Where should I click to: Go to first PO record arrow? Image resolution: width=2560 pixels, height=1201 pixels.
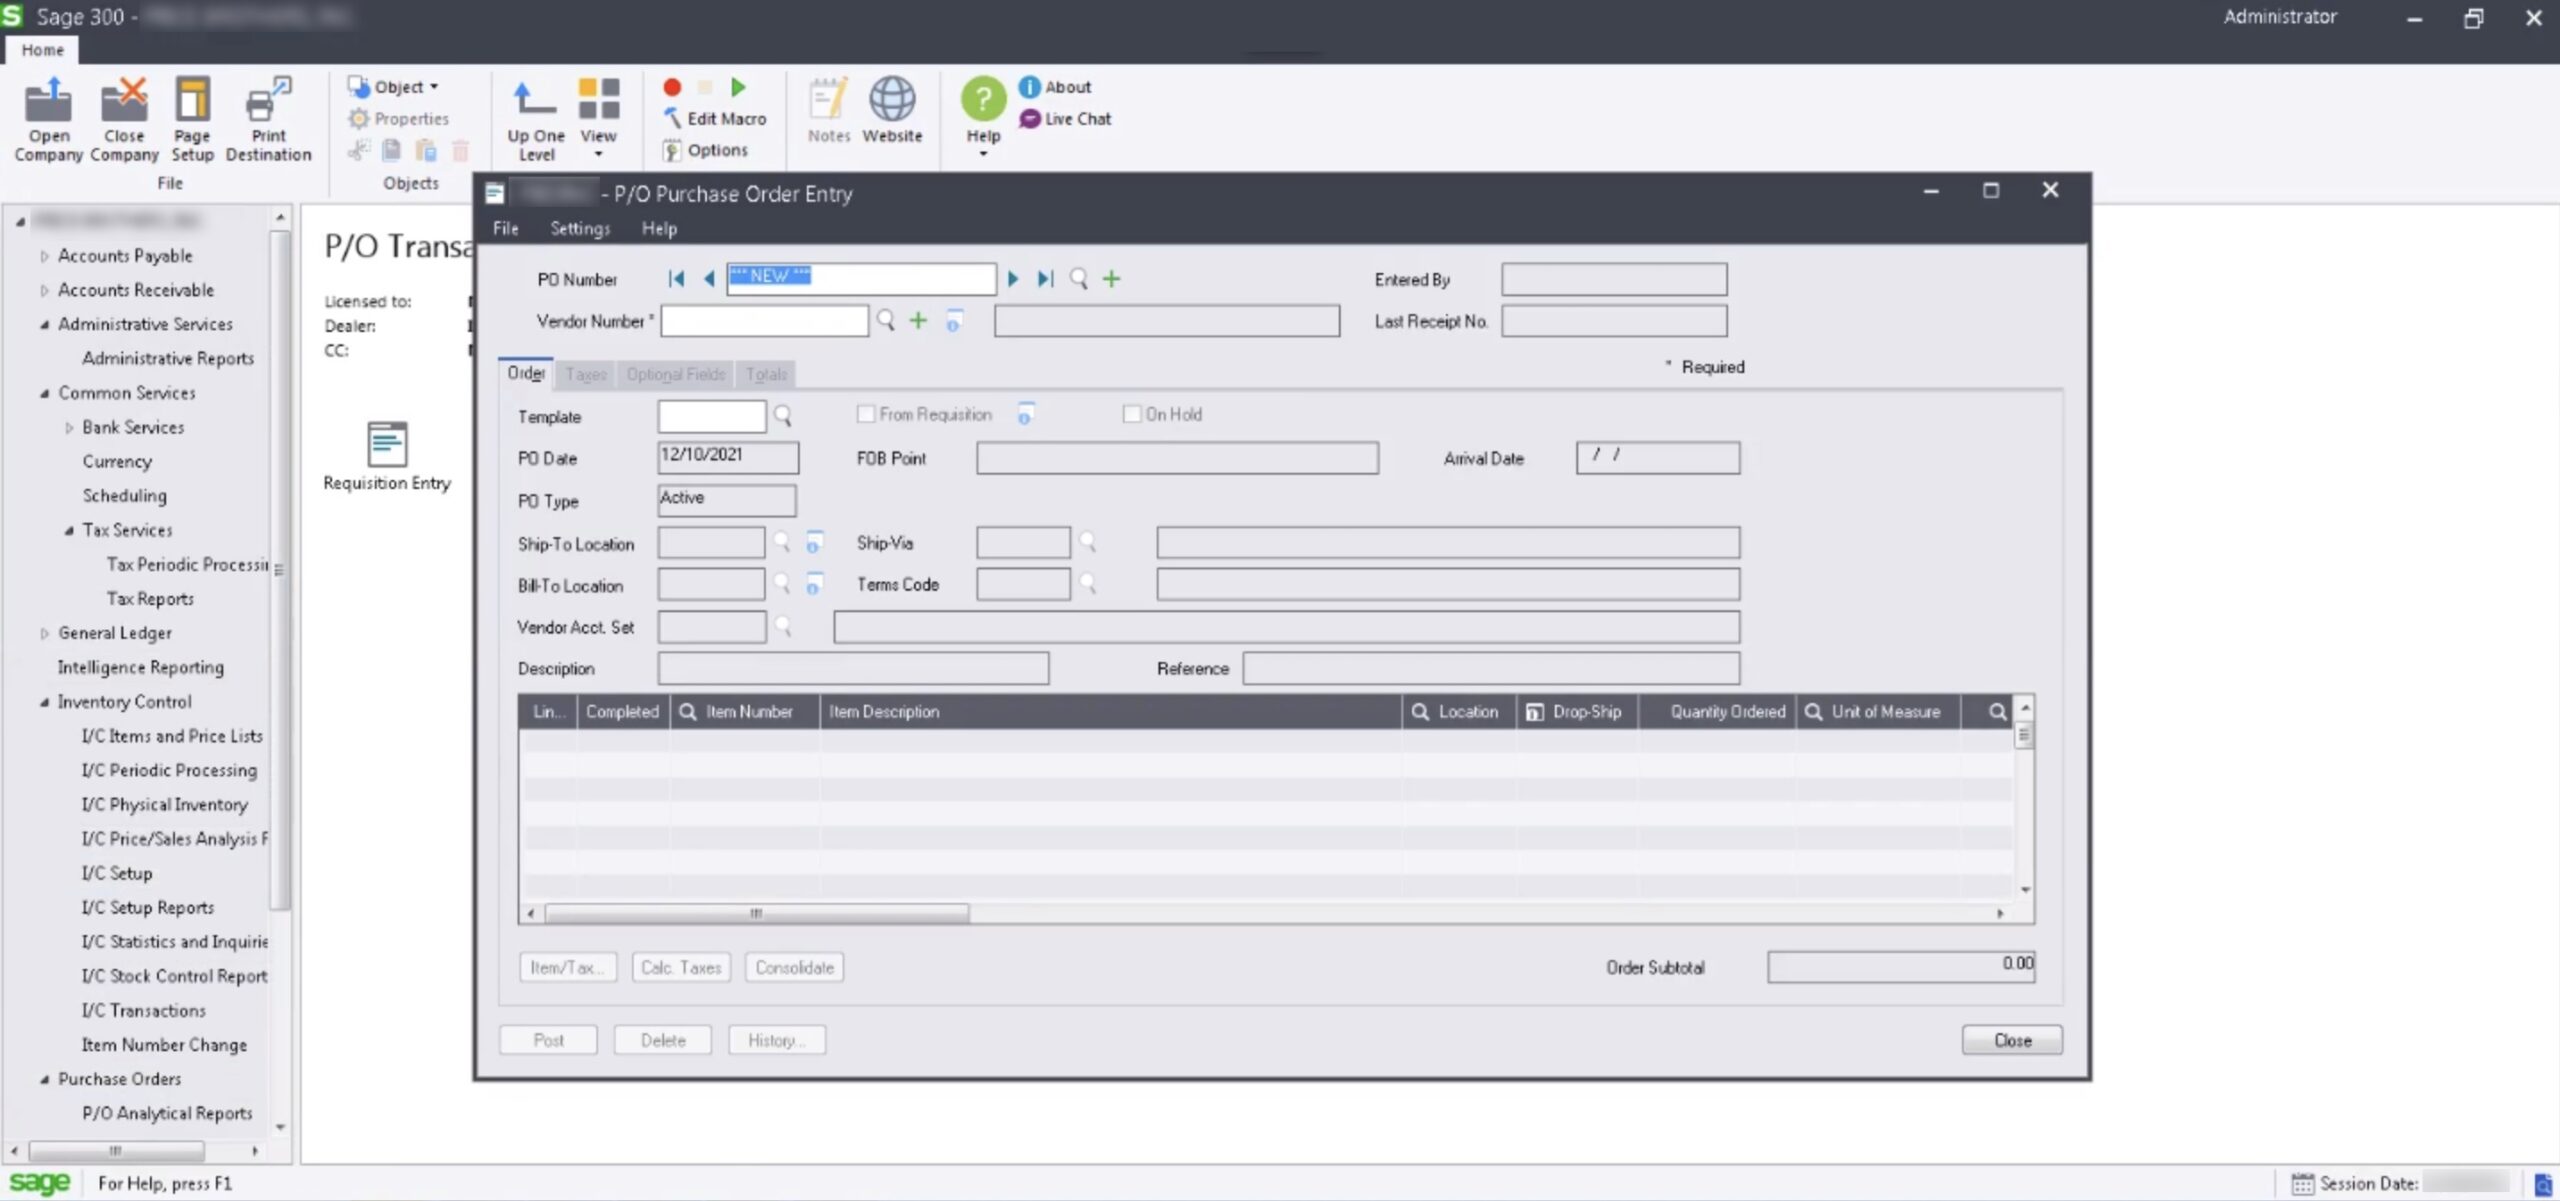tap(676, 279)
